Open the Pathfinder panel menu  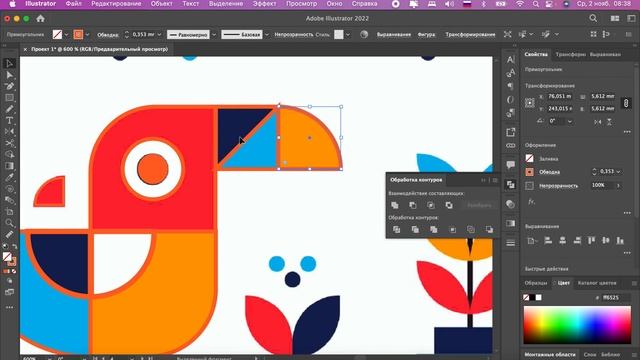pos(495,180)
